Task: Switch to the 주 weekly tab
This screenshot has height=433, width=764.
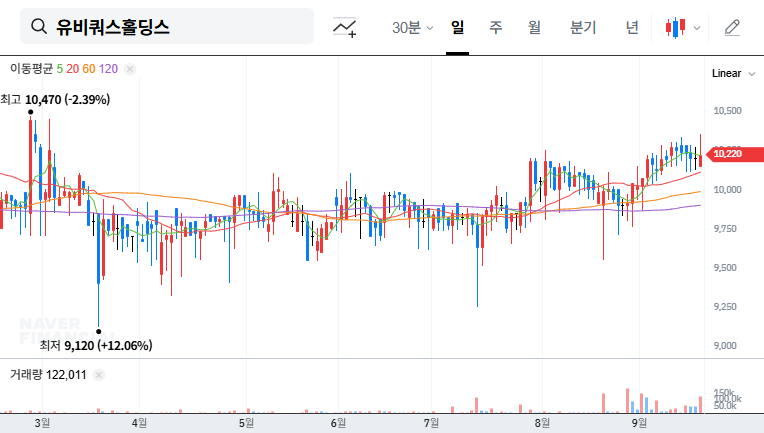Action: click(x=496, y=27)
